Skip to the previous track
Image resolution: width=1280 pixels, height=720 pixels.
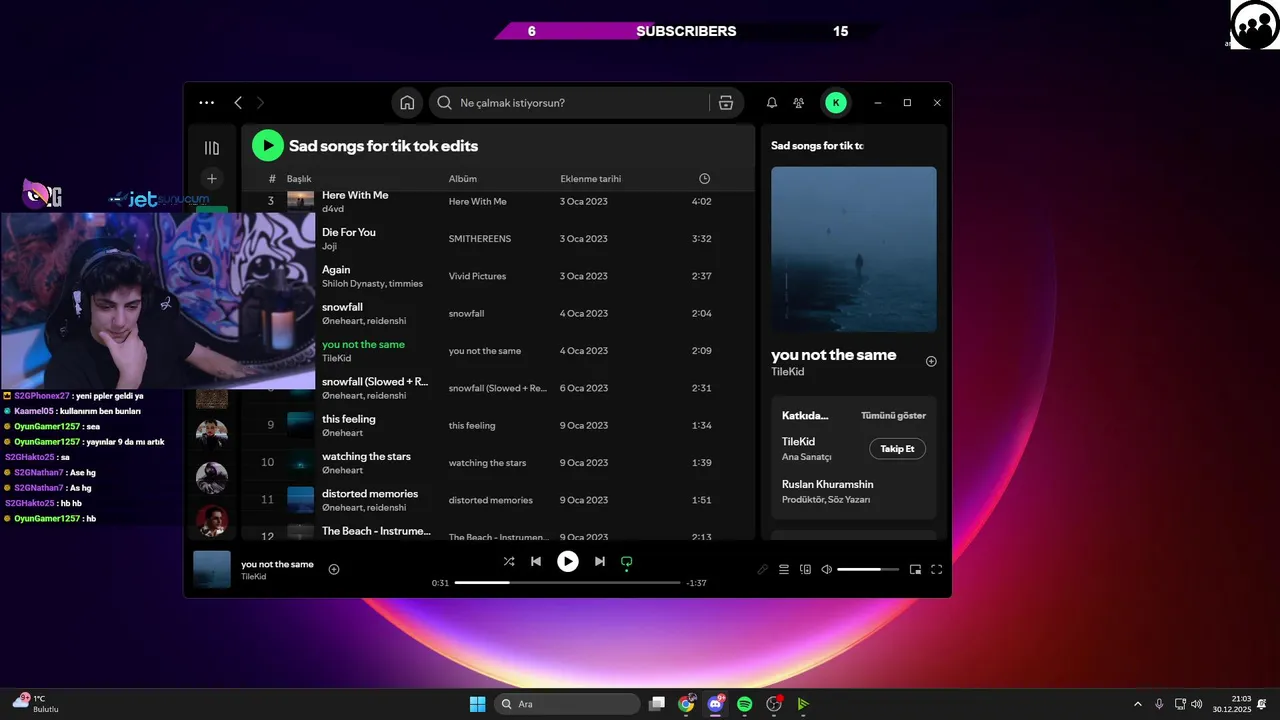pos(536,561)
